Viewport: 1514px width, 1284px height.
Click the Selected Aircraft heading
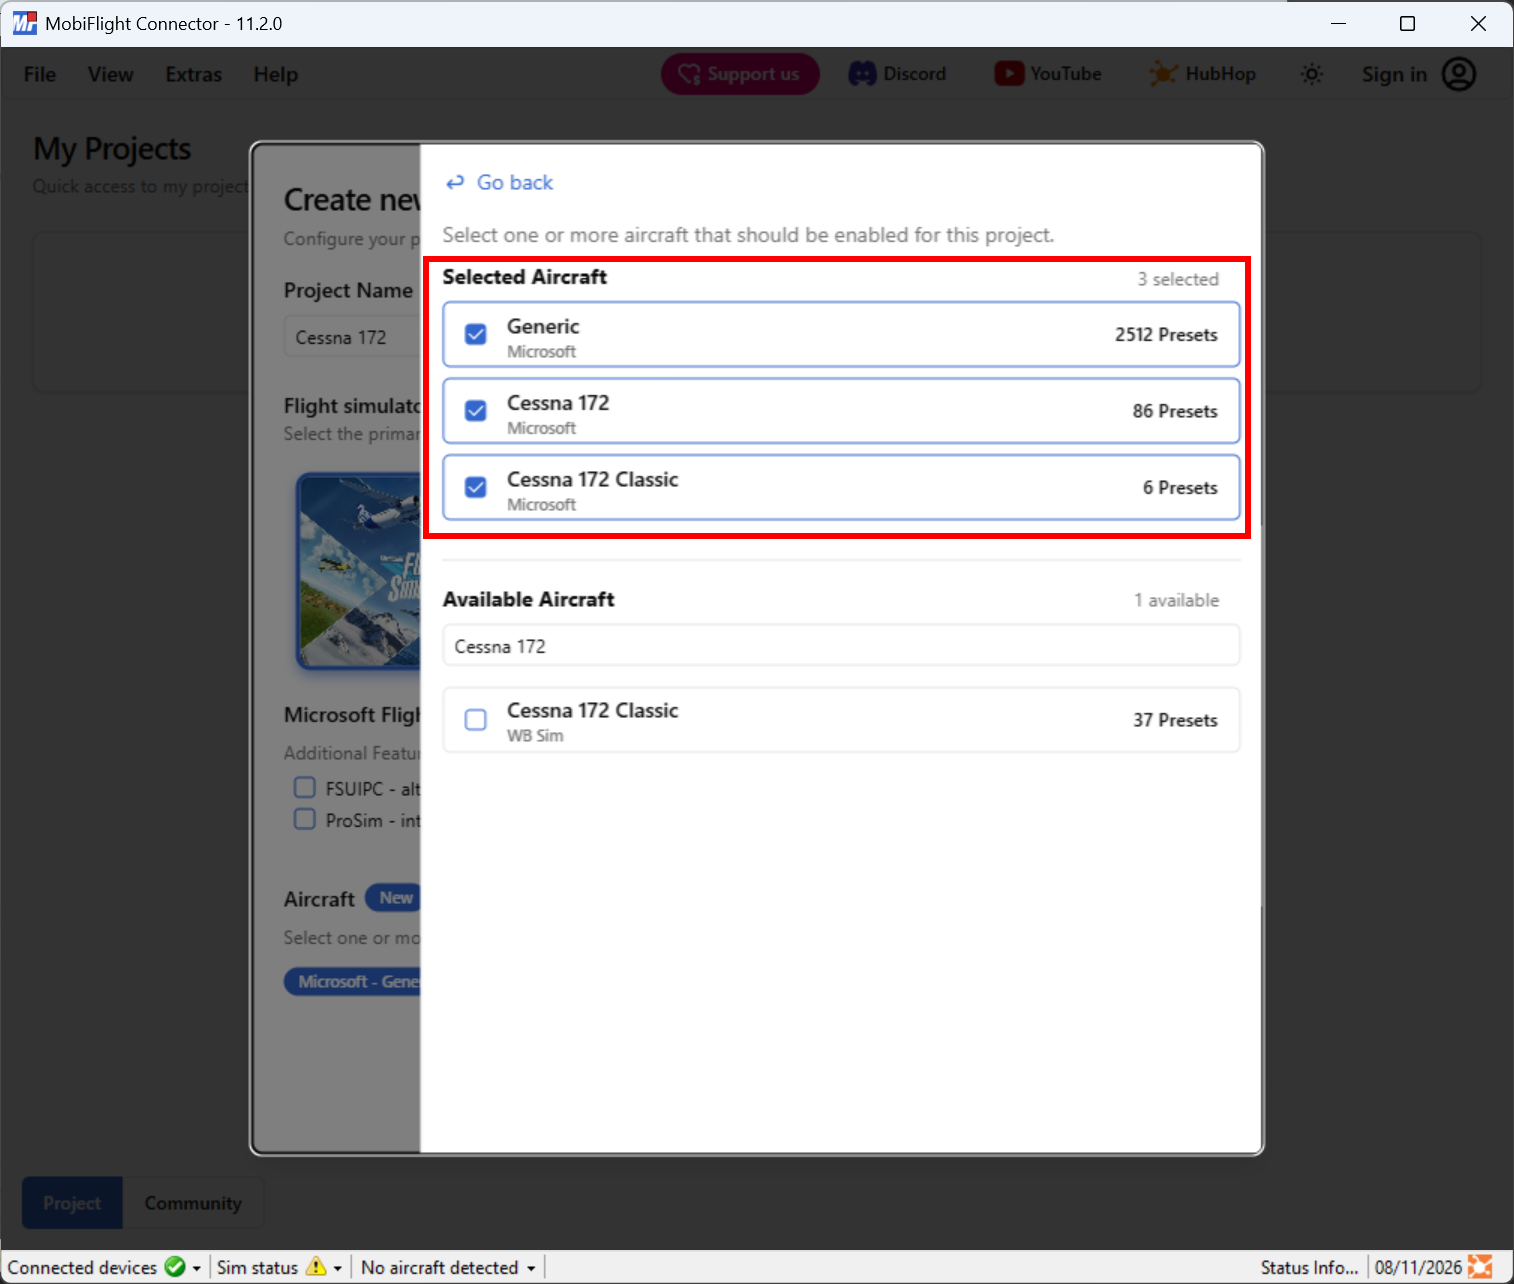click(x=525, y=277)
